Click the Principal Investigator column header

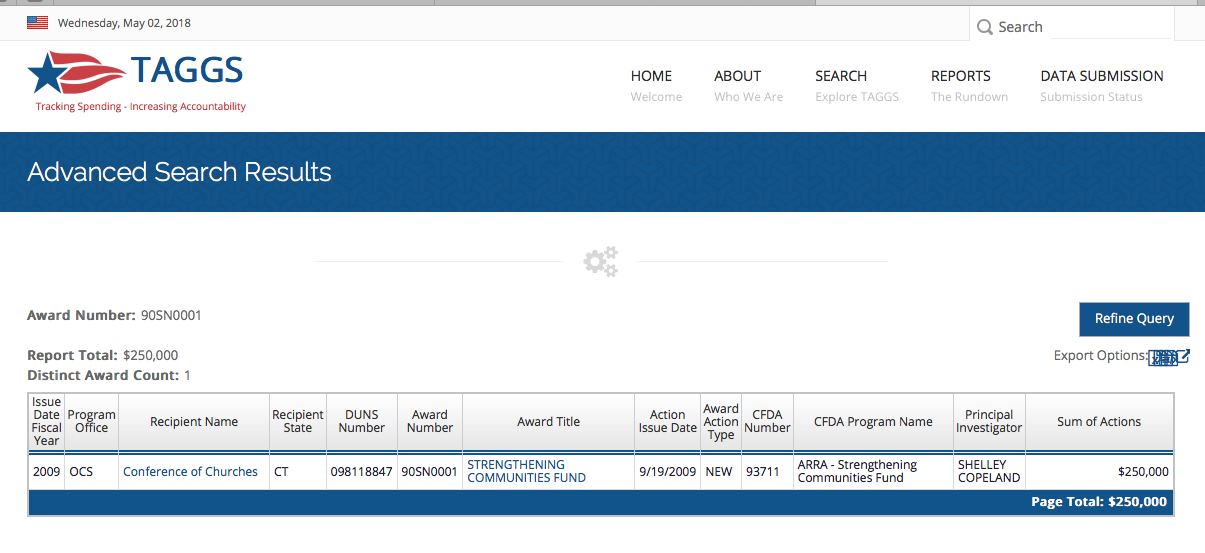989,422
